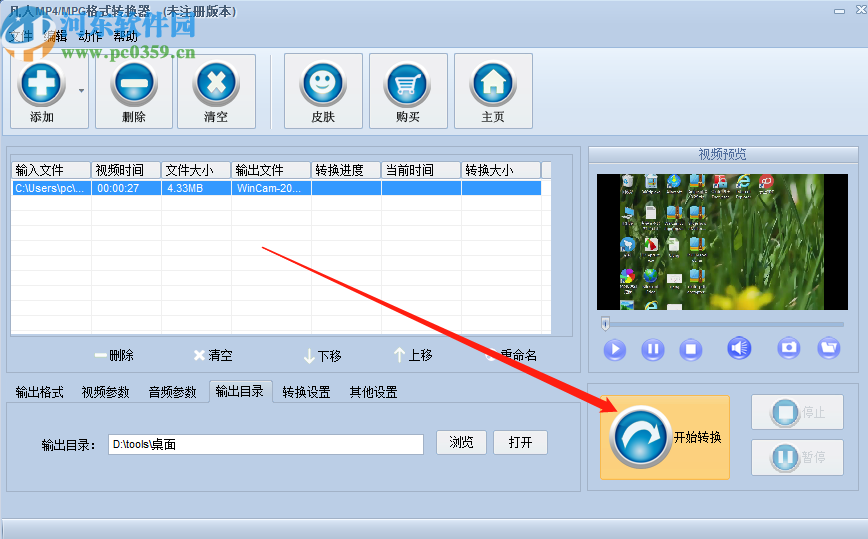Screen dimensions: 868x539
Task: Minimize the converter window
Action: tap(840, 11)
